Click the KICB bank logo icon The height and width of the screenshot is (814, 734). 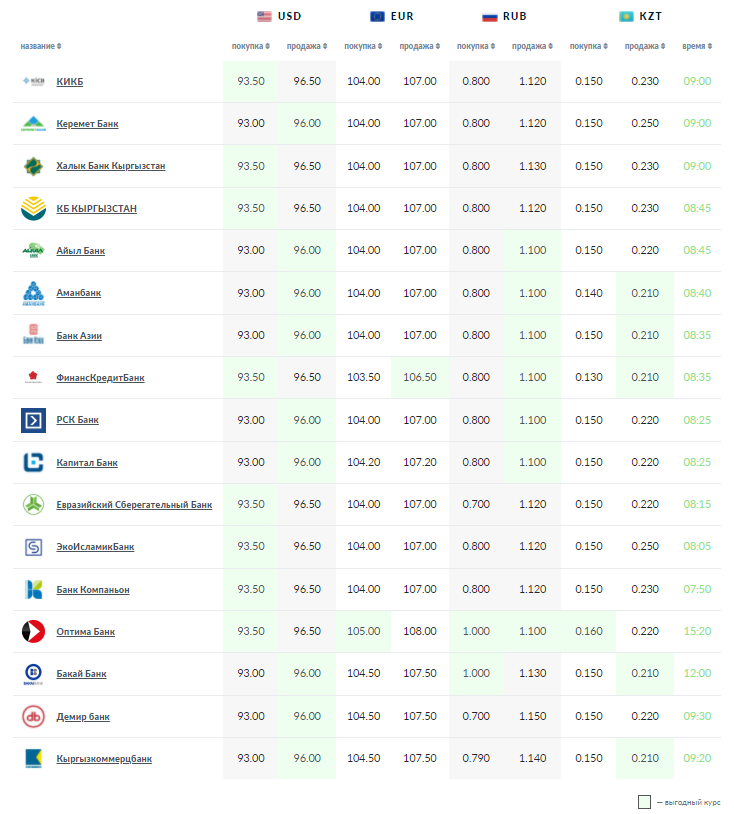[x=33, y=81]
